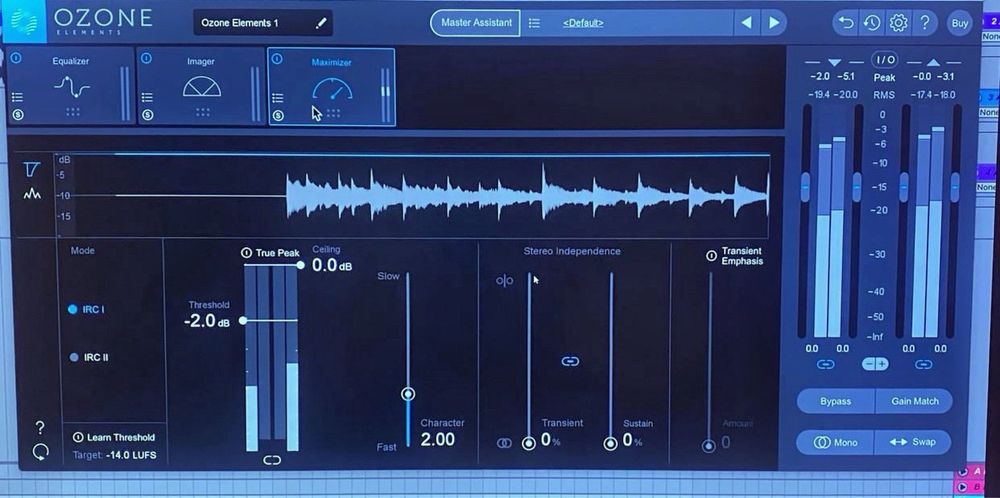Screen dimensions: 1000x498
Task: Click the Buy button
Action: [960, 24]
